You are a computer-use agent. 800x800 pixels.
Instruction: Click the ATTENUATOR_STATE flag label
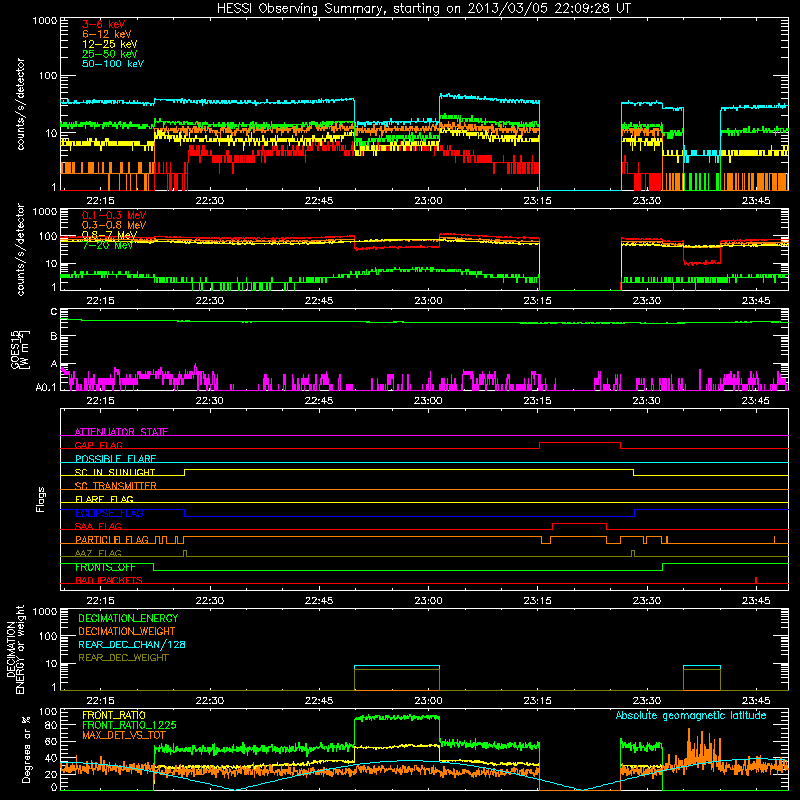(121, 432)
